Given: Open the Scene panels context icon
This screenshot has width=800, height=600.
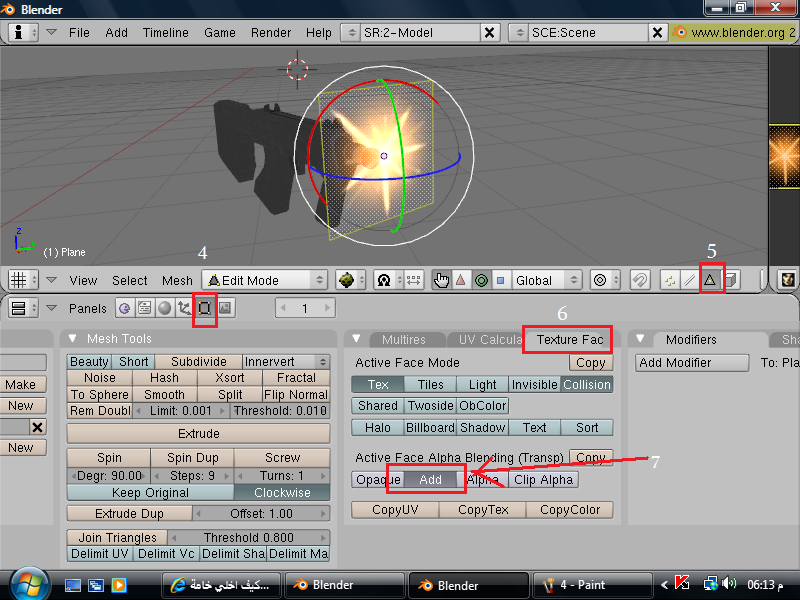Looking at the screenshot, I should pos(224,308).
